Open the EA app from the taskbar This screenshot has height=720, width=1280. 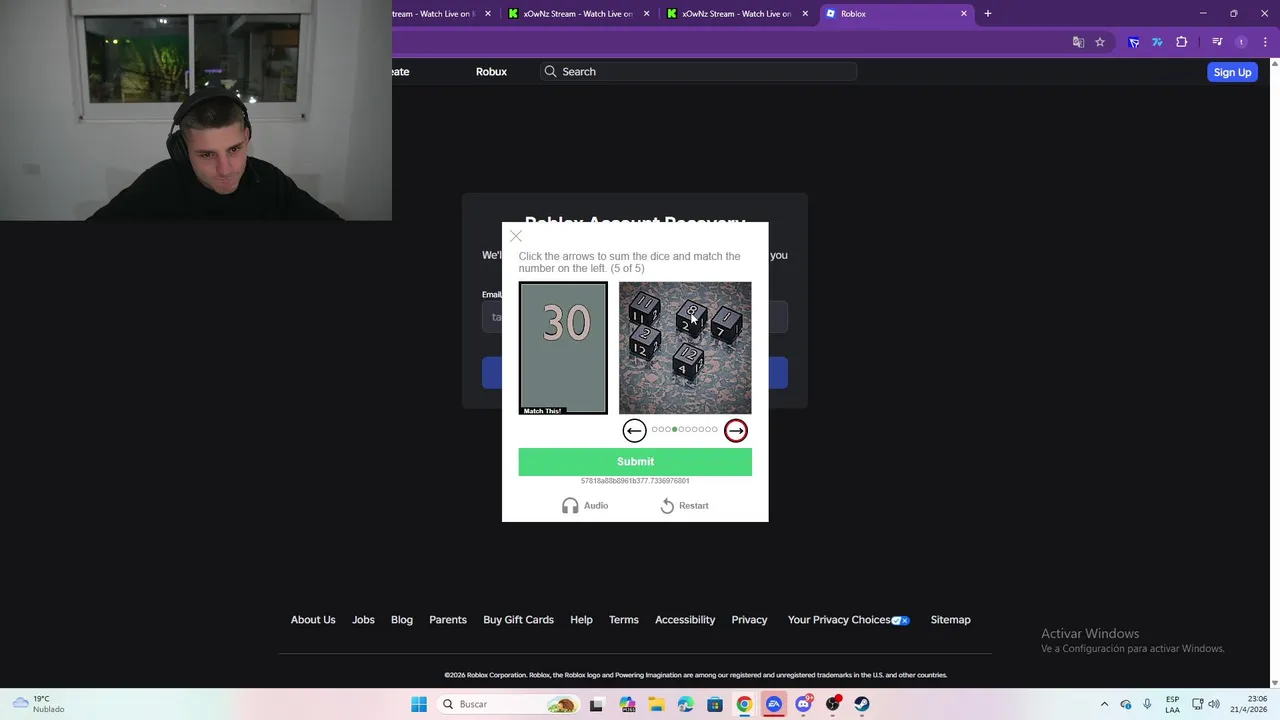(774, 704)
